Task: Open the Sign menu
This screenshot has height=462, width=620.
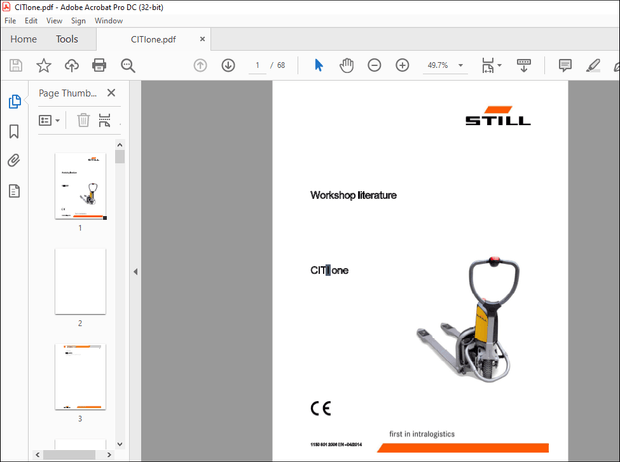Action: click(78, 21)
